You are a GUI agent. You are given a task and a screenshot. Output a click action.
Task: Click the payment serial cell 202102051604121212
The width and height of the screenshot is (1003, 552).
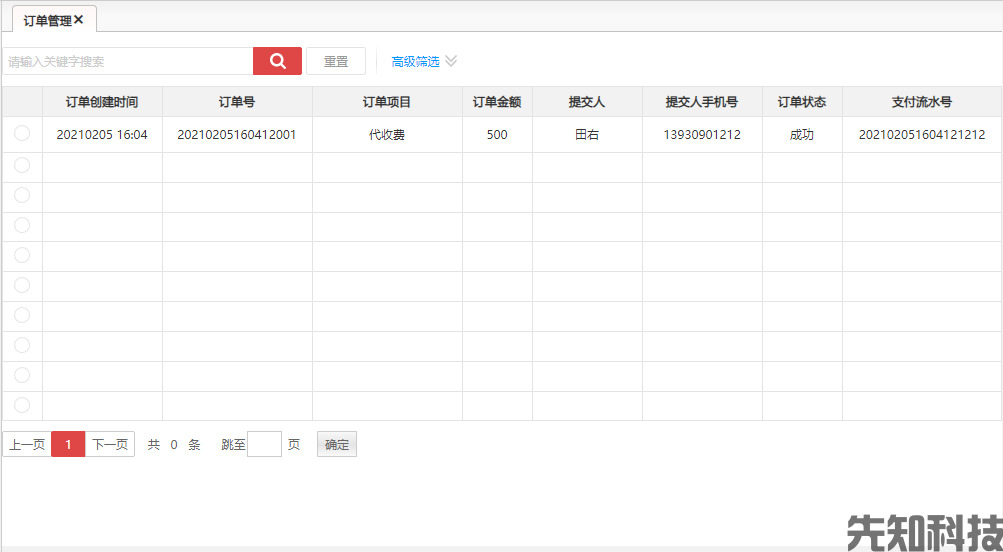click(x=922, y=135)
